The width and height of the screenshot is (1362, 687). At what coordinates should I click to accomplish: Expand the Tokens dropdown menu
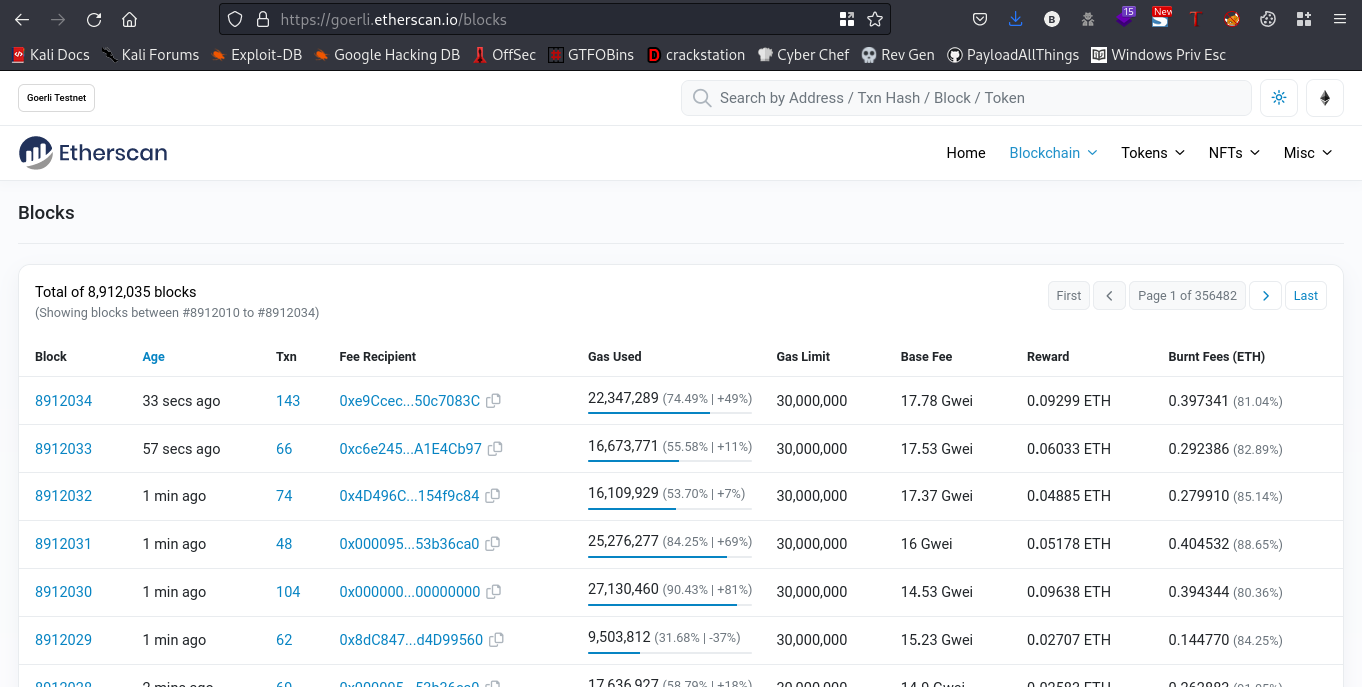click(x=1153, y=153)
